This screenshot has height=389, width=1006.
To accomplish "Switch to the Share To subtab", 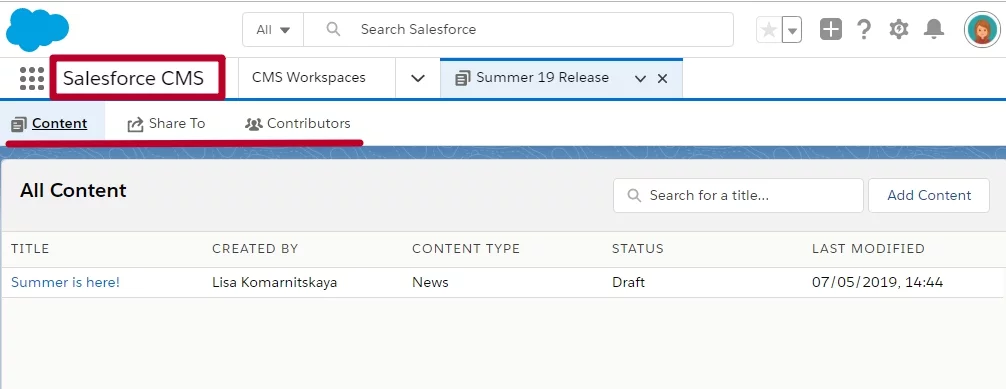I will [x=166, y=123].
